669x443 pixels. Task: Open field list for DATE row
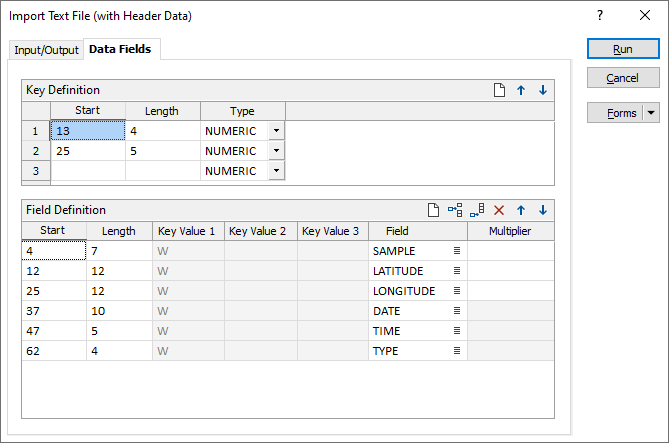click(457, 311)
